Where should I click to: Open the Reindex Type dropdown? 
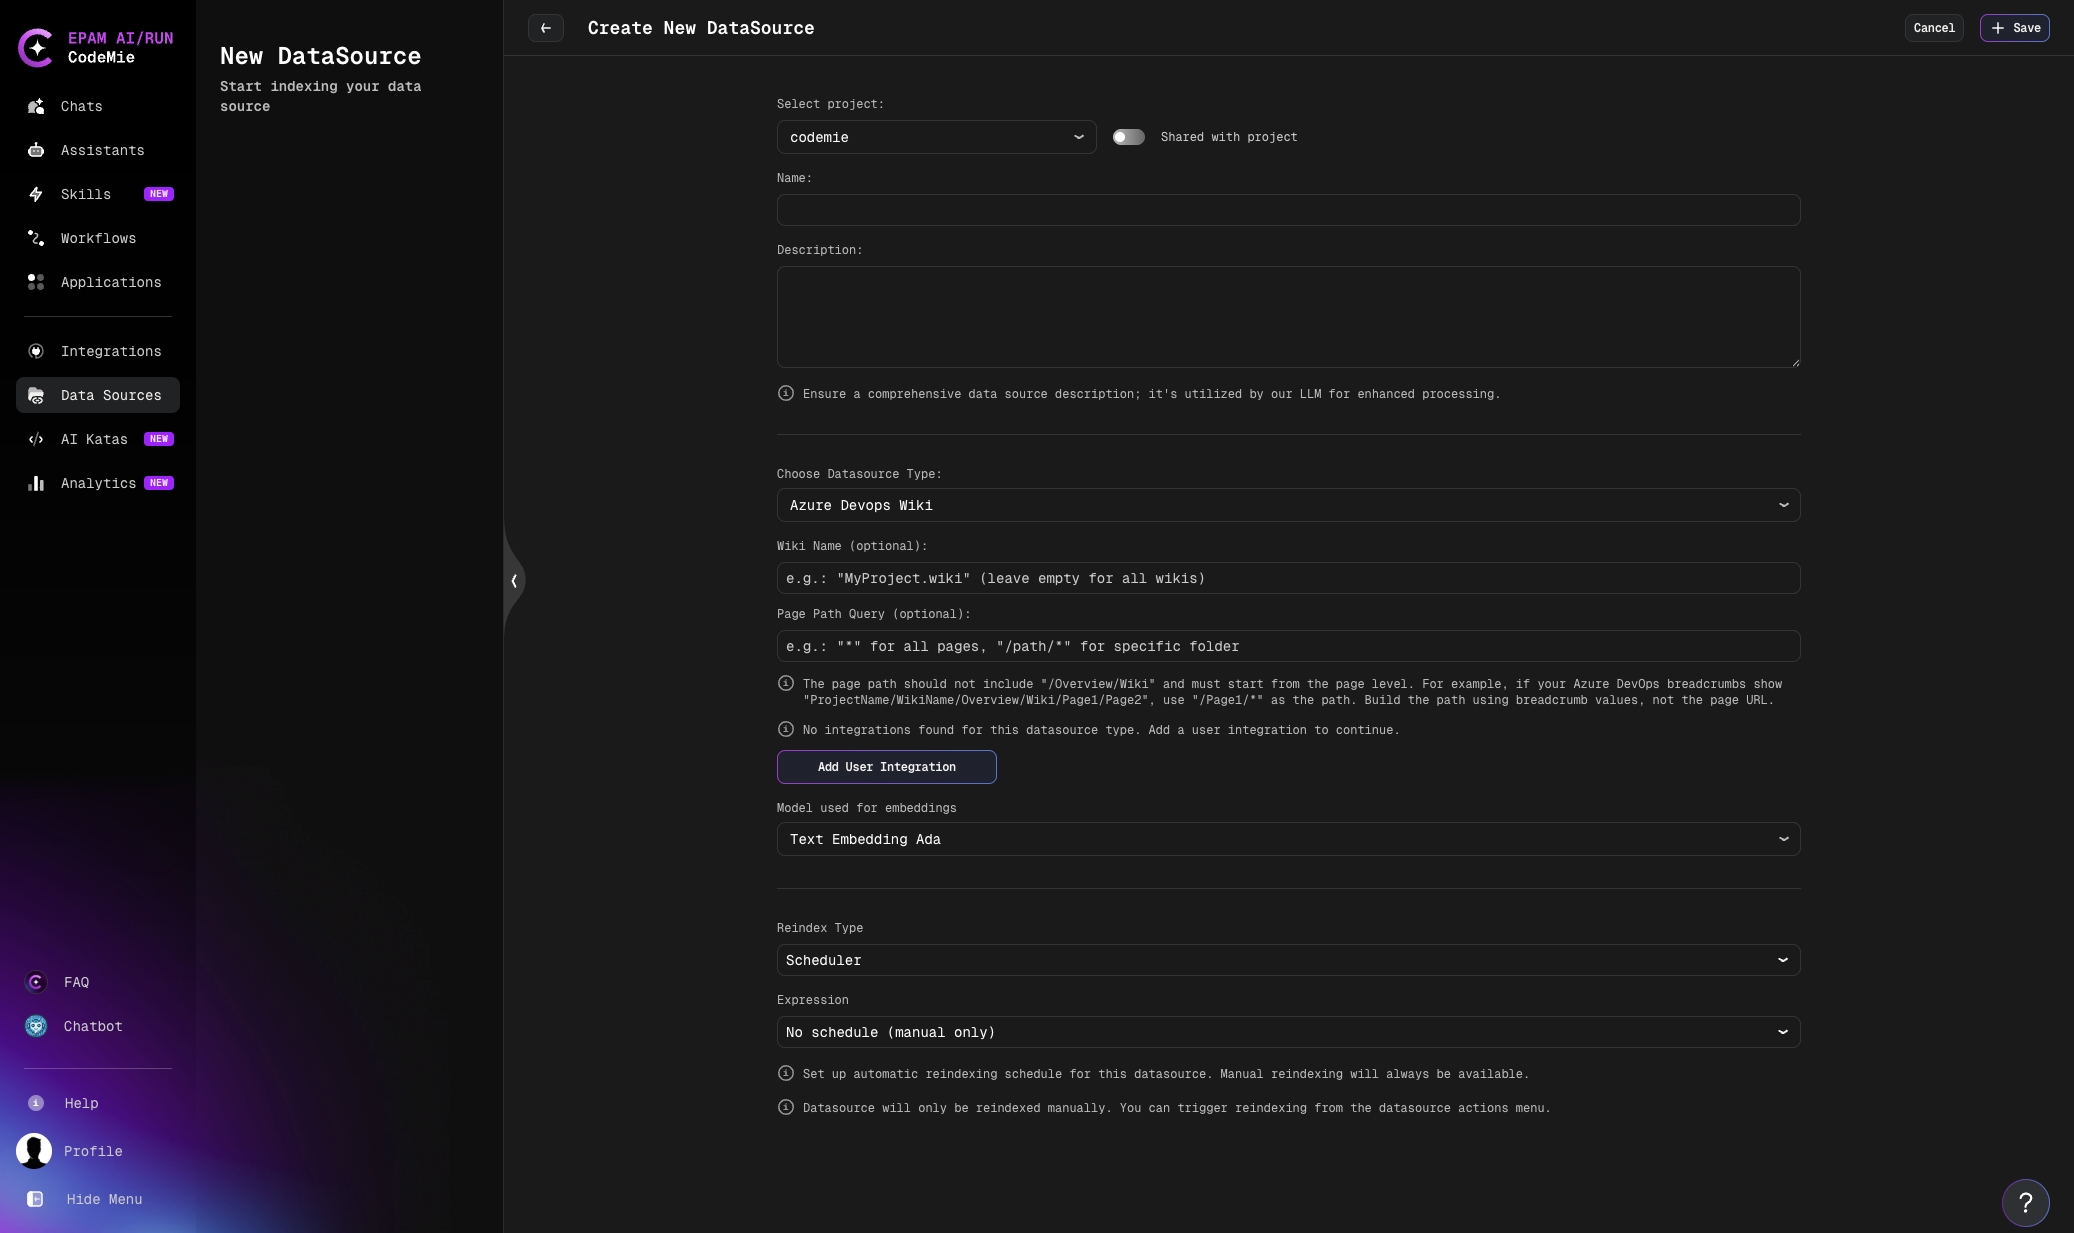(1288, 960)
